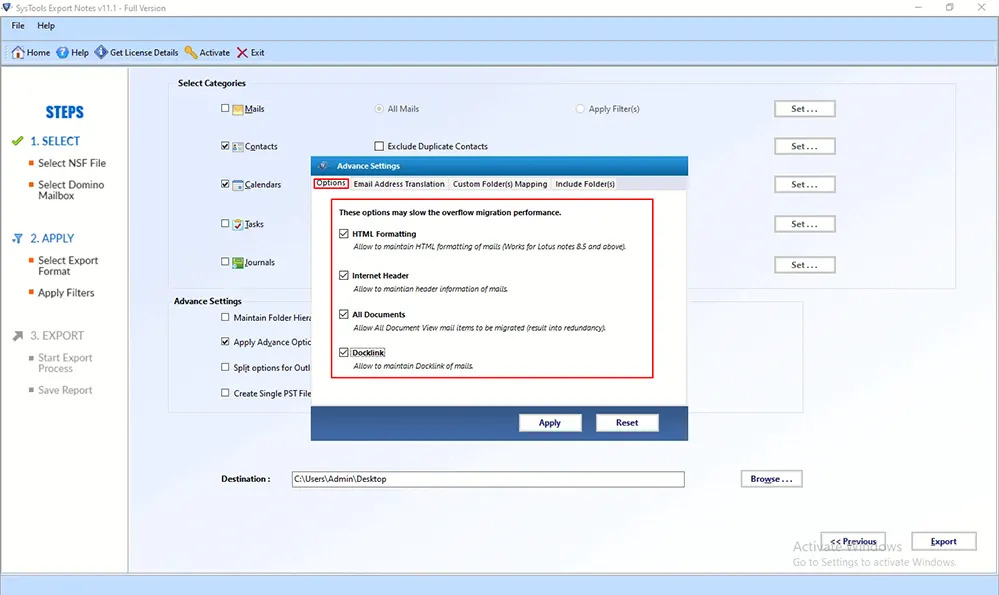This screenshot has height=595, width=999.
Task: Click Save Report step
Action: pos(65,390)
